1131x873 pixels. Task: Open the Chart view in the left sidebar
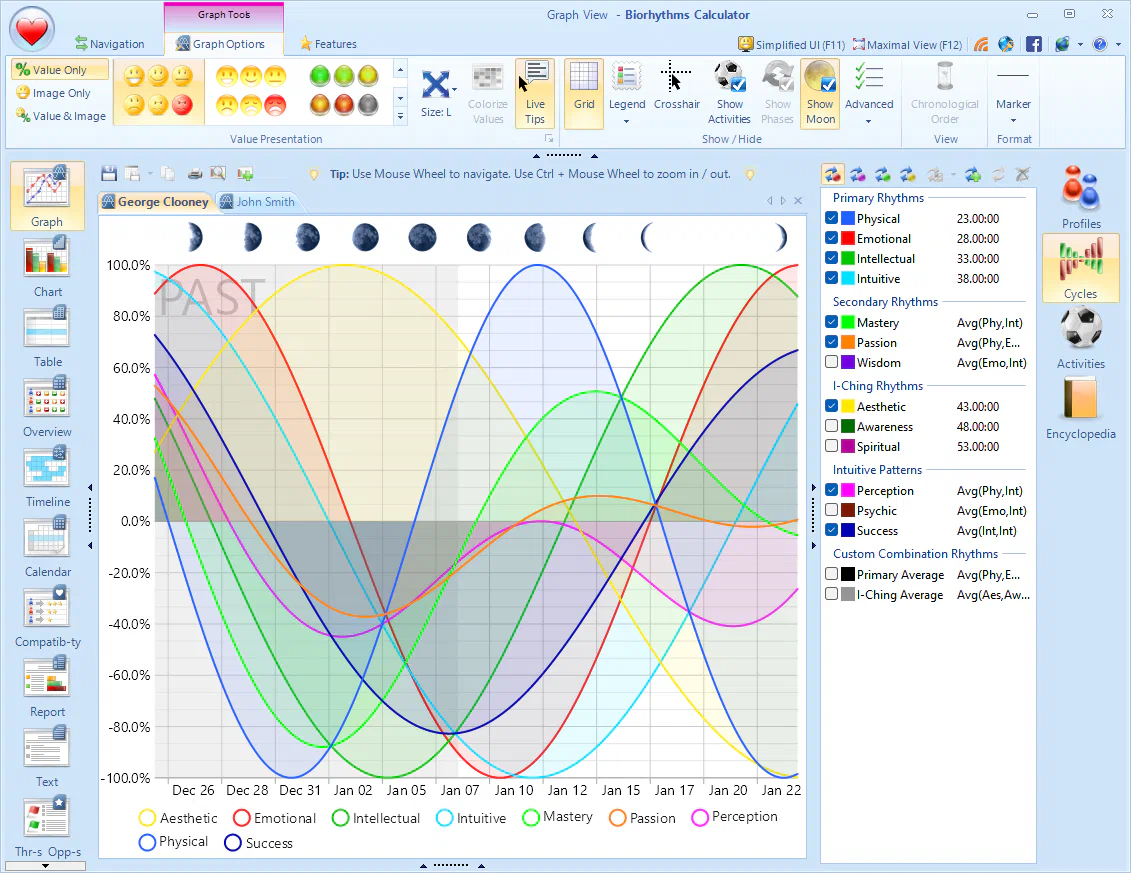coord(46,263)
